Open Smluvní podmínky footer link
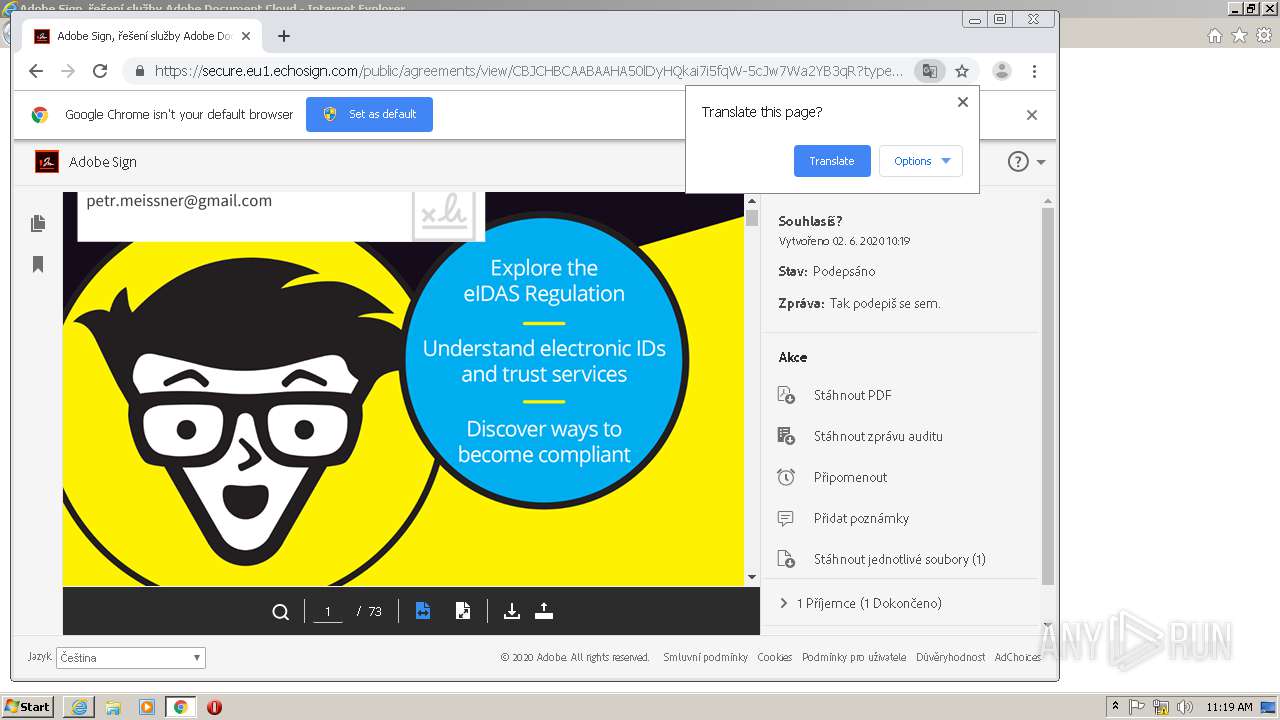Image resolution: width=1280 pixels, height=720 pixels. [x=705, y=657]
